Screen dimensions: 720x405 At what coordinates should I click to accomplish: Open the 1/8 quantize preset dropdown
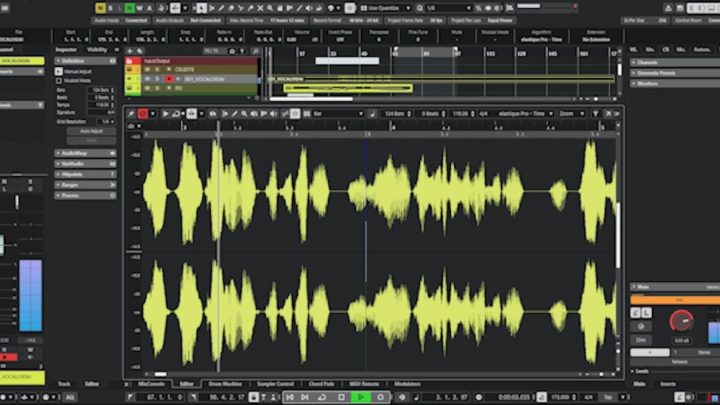coord(449,8)
